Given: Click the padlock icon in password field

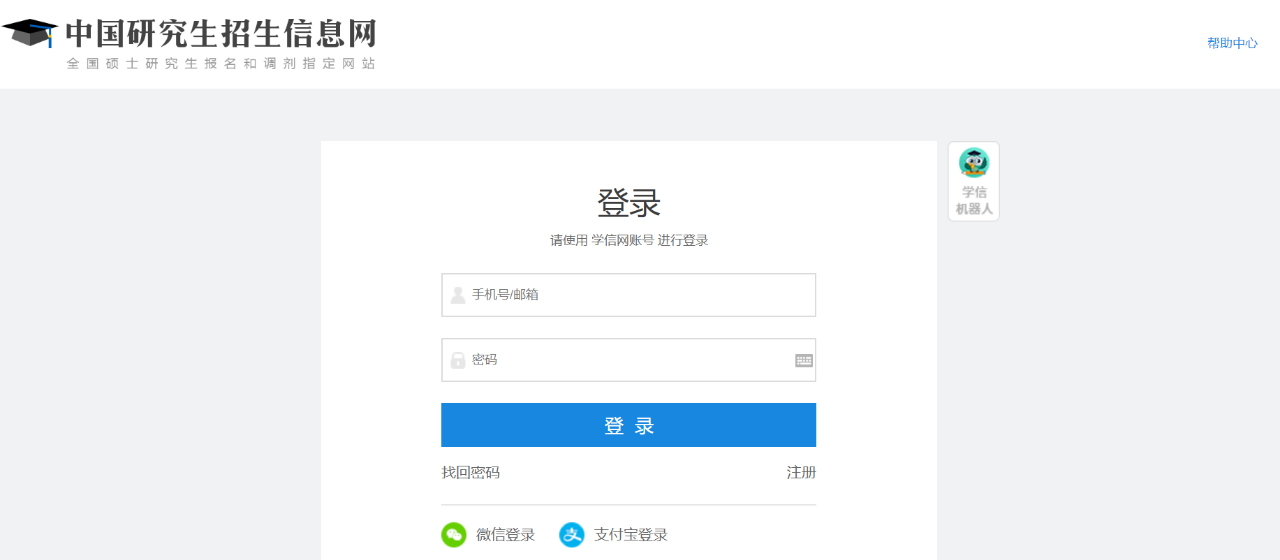Looking at the screenshot, I should (458, 360).
